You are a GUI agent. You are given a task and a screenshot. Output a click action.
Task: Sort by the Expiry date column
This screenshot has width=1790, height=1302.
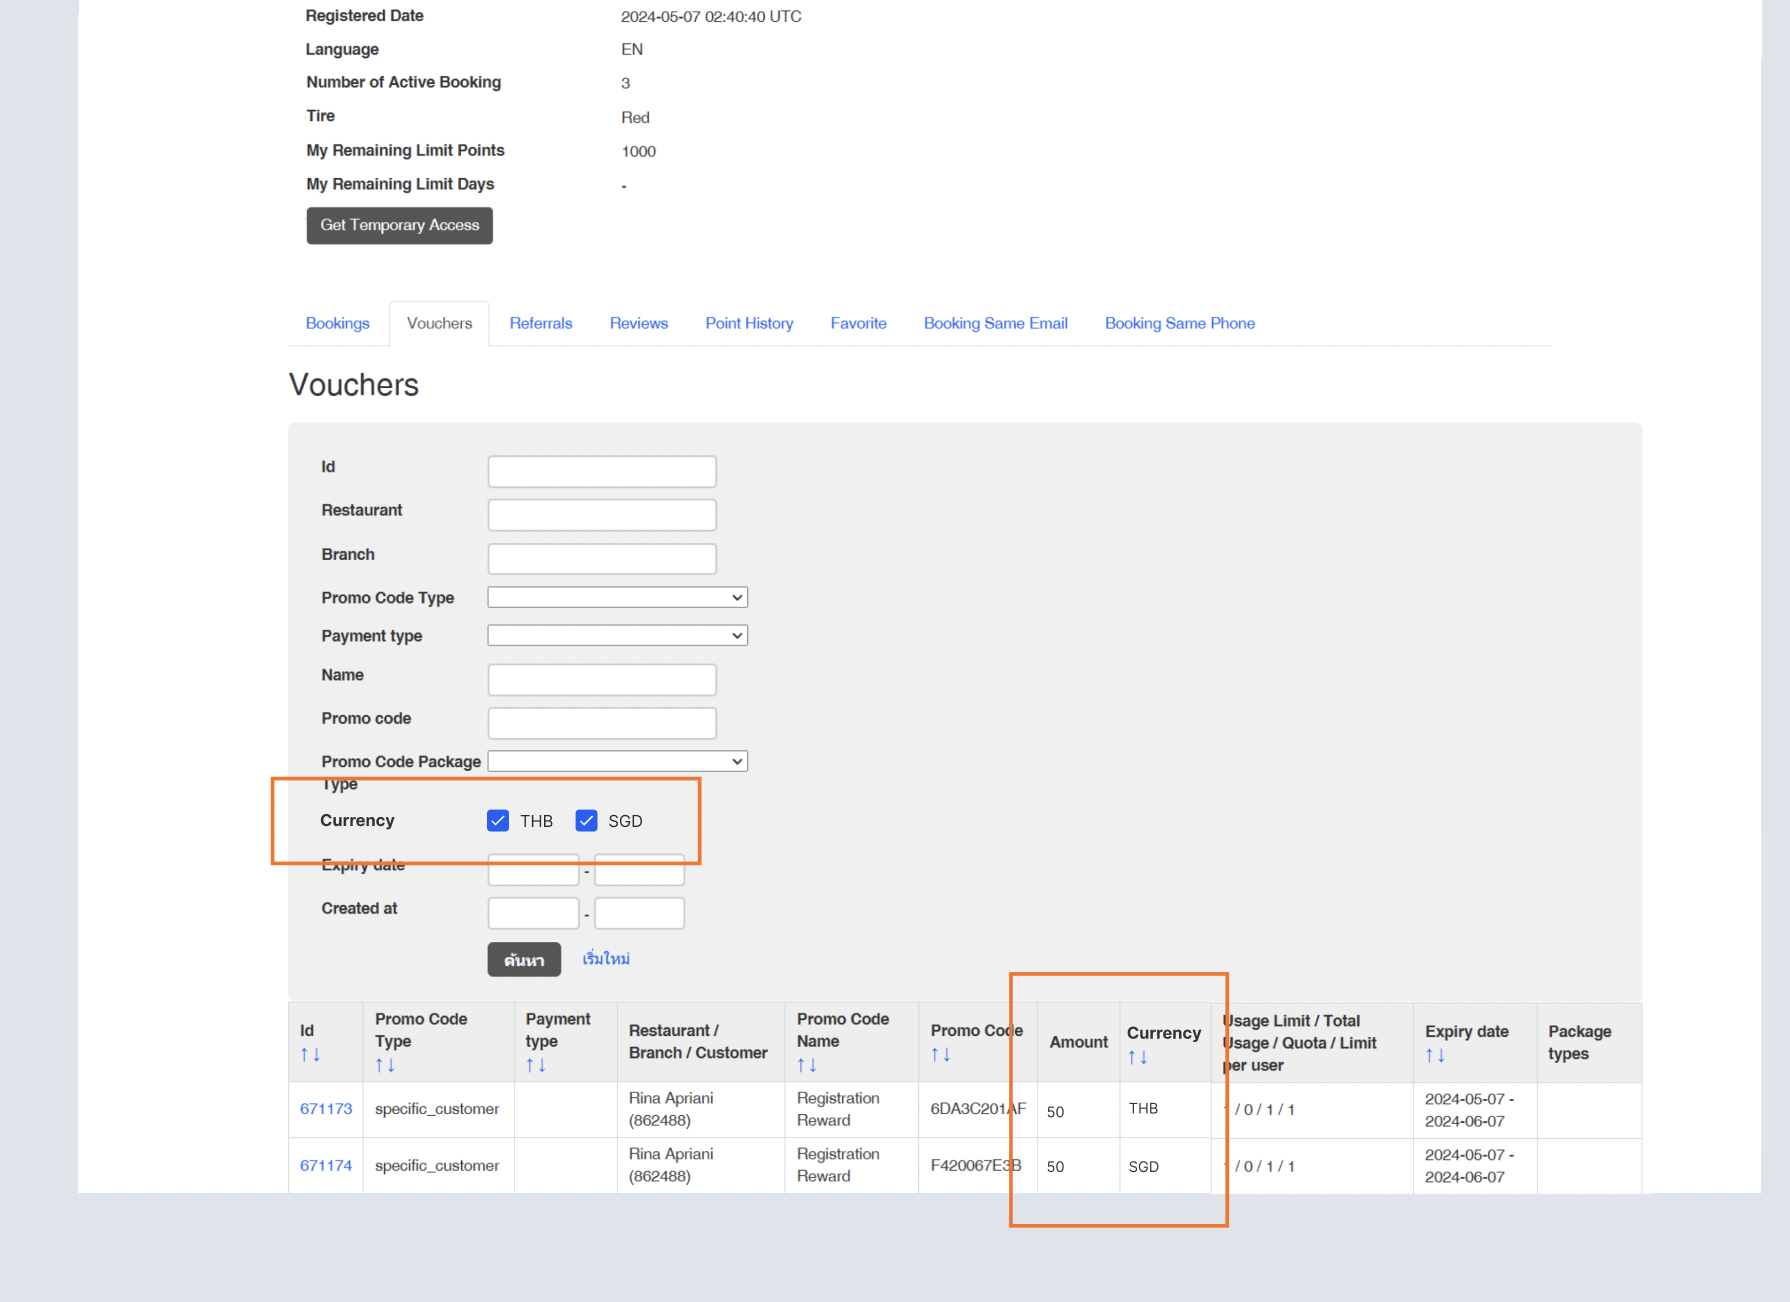click(1434, 1056)
